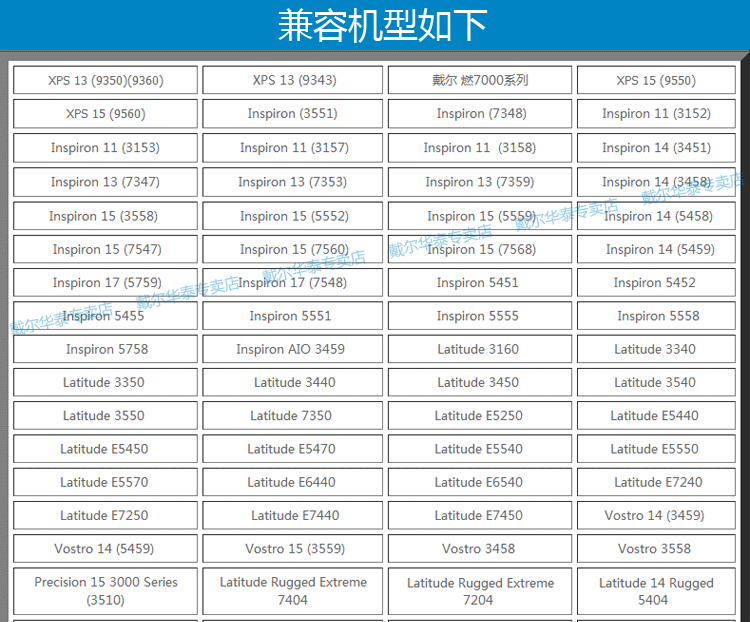Select the Inspiron 11 (3153) cell
Screen dimensions: 750x622
pos(105,148)
